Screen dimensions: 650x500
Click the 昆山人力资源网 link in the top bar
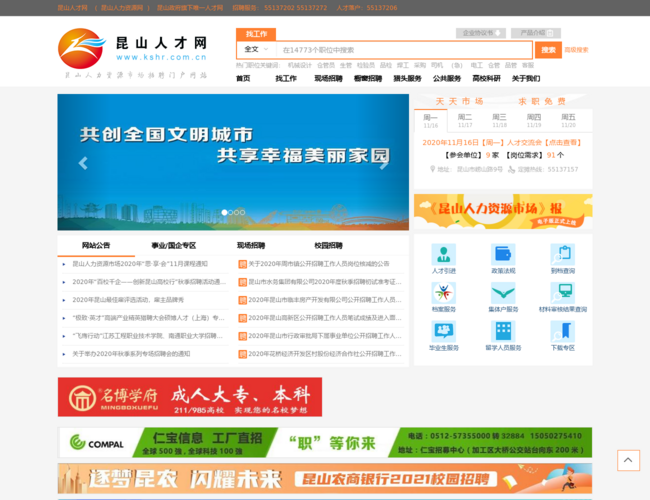point(121,7)
